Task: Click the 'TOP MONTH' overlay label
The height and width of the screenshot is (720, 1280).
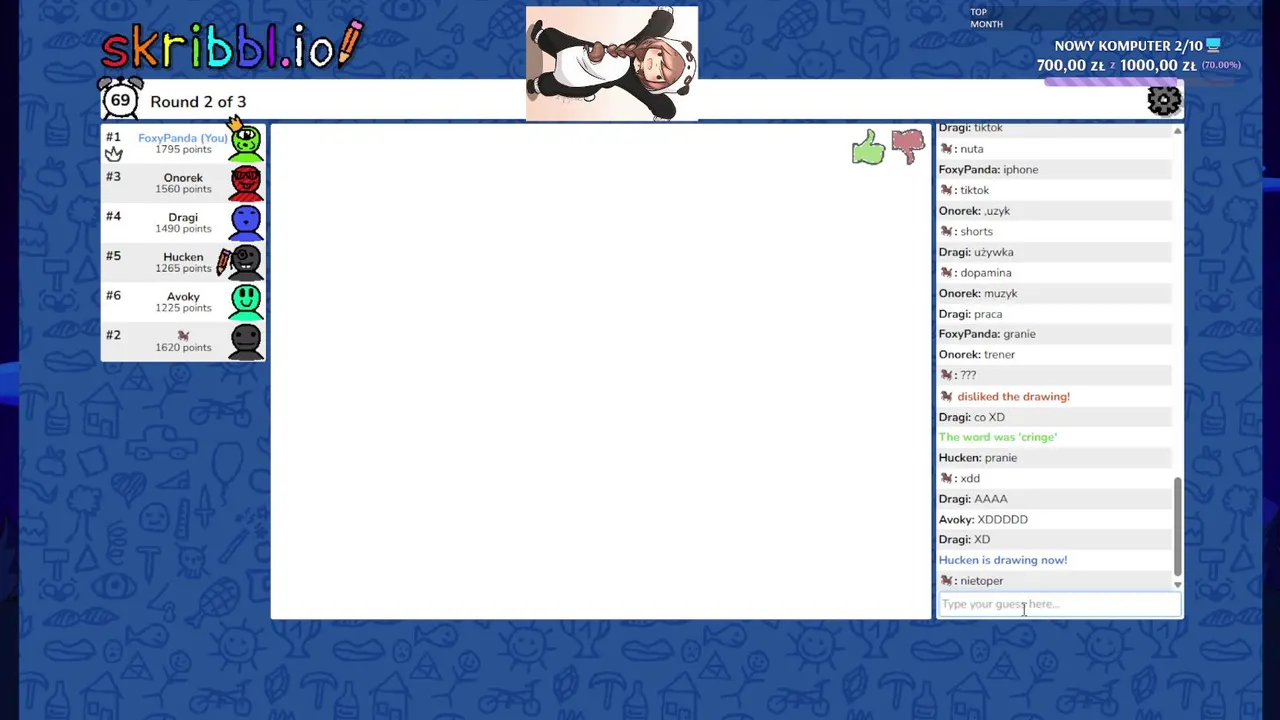Action: coord(986,18)
